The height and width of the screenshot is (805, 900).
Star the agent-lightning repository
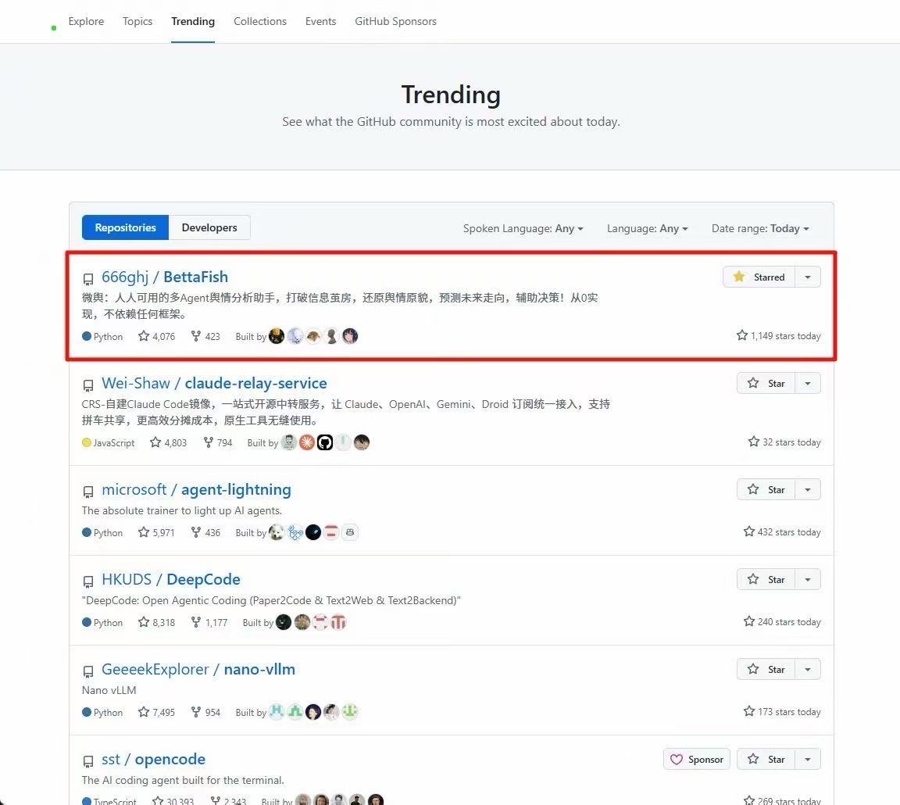766,490
